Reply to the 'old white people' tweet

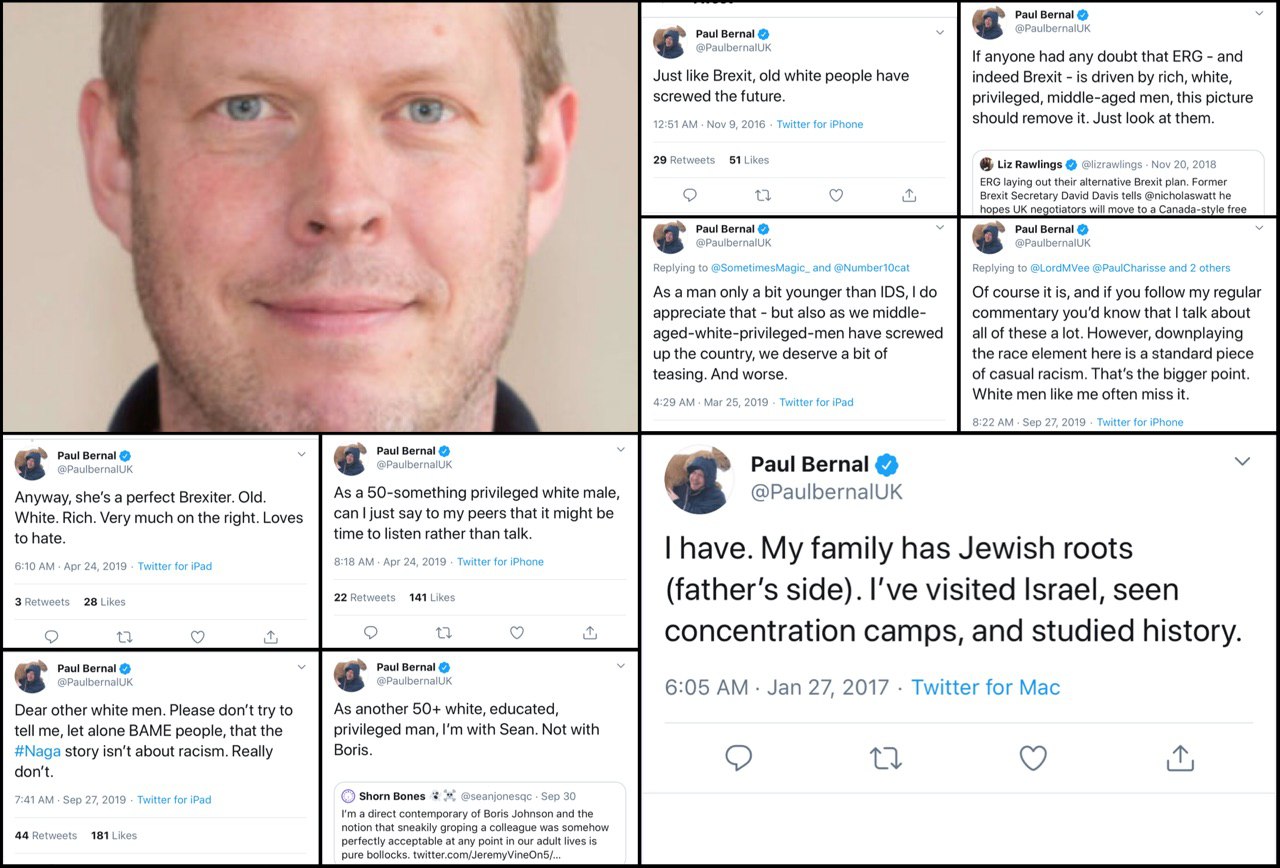(690, 196)
